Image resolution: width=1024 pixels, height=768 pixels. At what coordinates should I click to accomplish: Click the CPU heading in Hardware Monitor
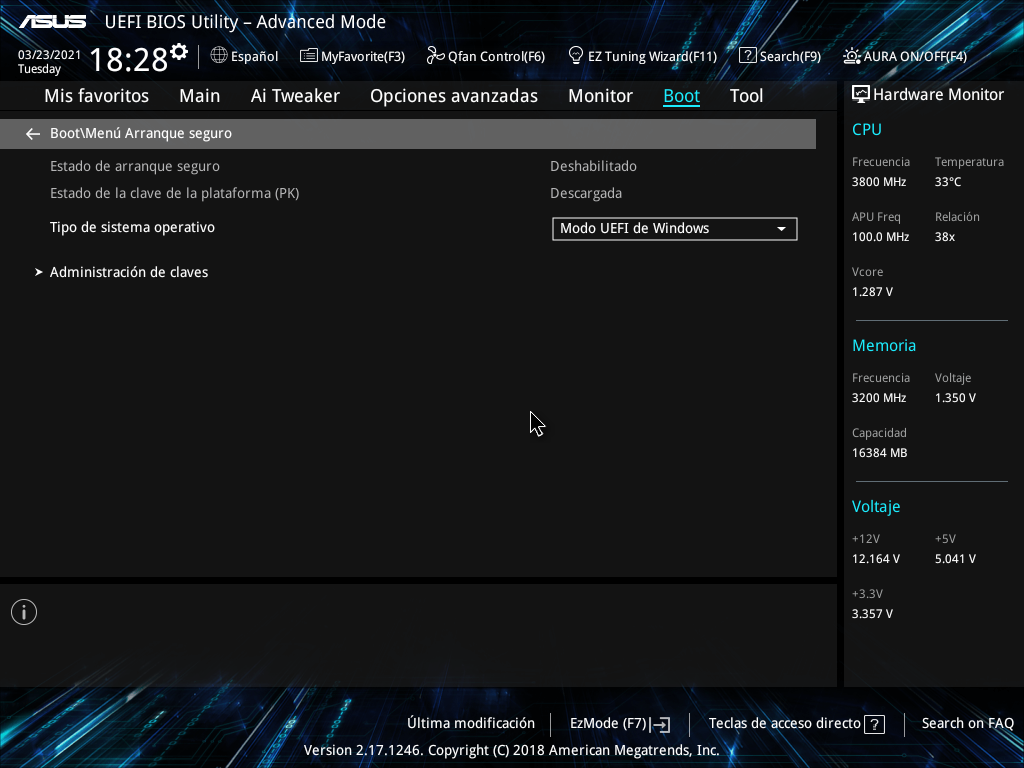click(867, 129)
